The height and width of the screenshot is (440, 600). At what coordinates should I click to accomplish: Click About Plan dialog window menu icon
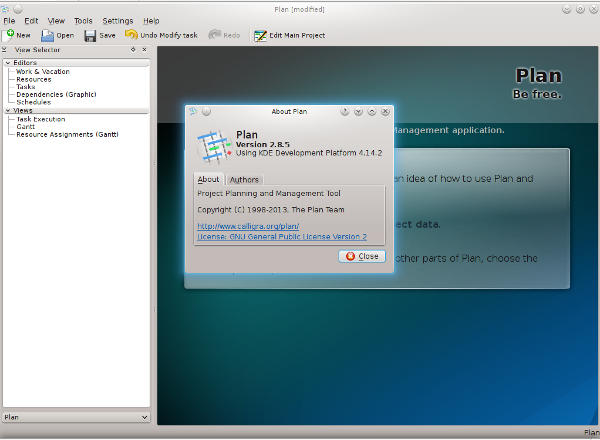click(x=192, y=111)
